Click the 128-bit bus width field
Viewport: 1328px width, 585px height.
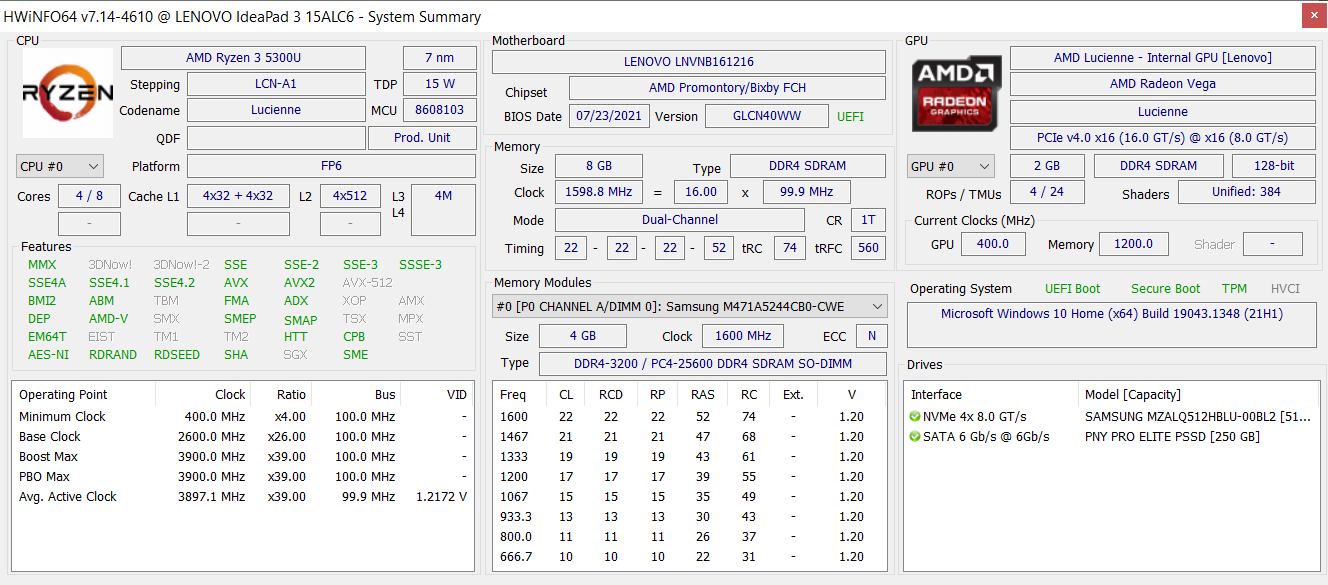coord(1274,167)
